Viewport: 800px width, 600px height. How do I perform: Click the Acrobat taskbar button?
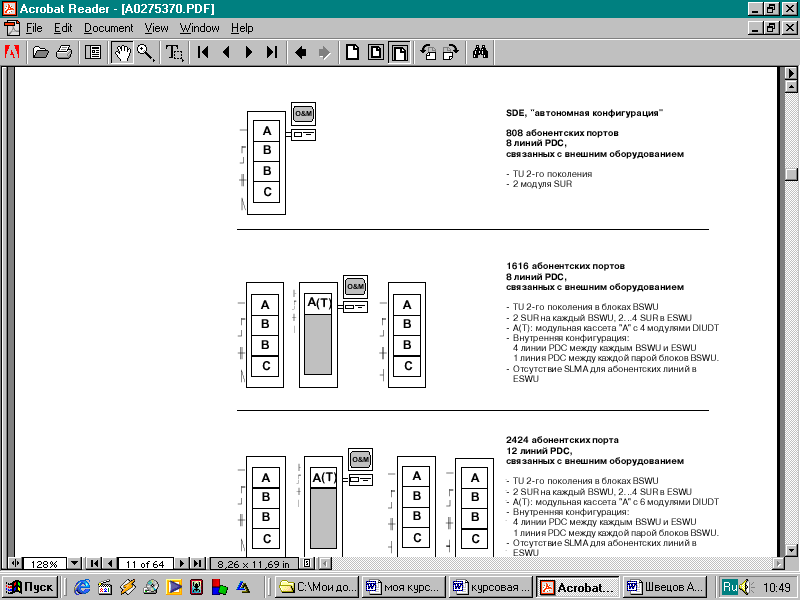578,587
